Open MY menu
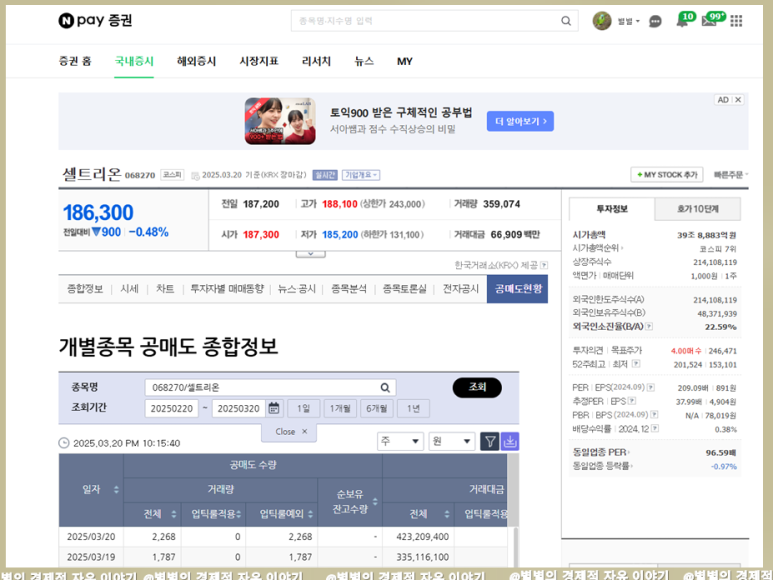Screen dimensions: 773x580 (x=405, y=61)
